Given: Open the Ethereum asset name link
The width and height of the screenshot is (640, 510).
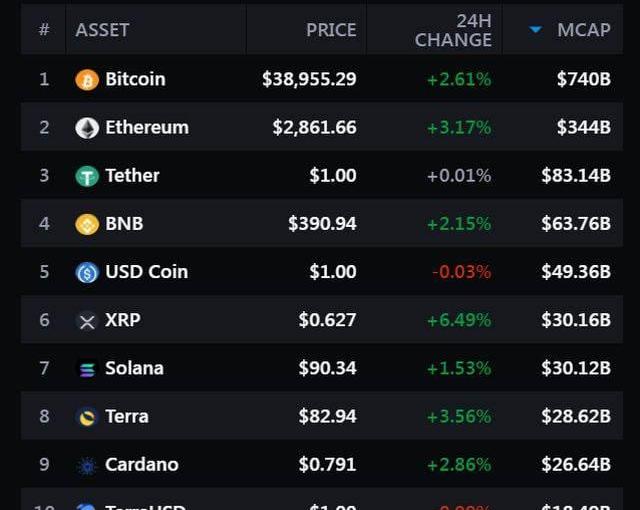Looking at the screenshot, I should coord(147,127).
